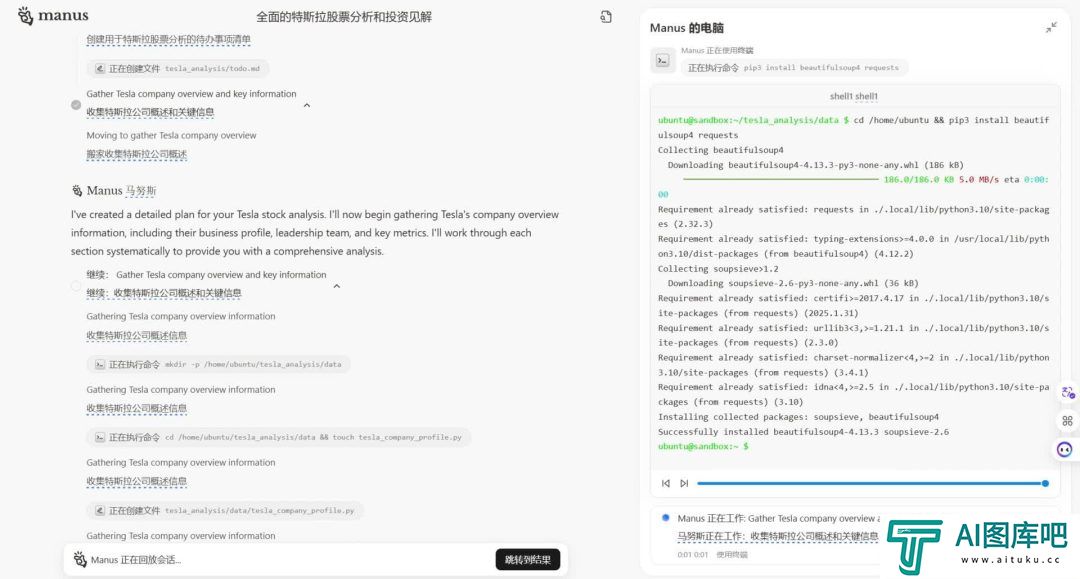
Task: Click the file icon in the tesla_company_profile.py create chip
Action: tap(100, 511)
